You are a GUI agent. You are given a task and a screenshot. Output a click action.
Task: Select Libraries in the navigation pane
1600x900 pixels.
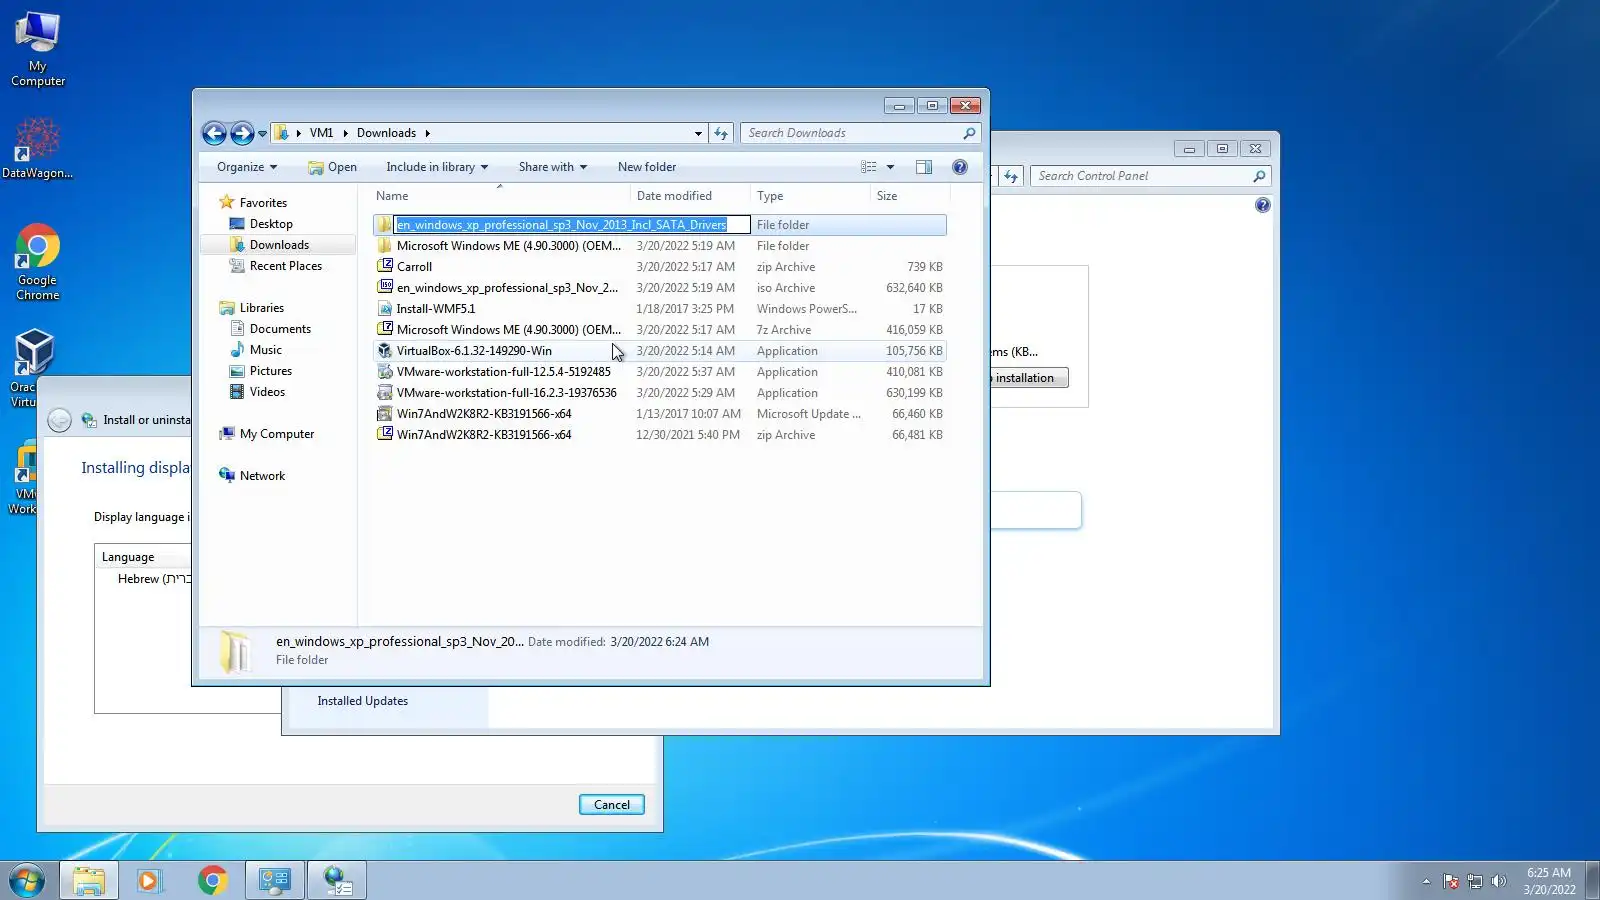(x=262, y=308)
